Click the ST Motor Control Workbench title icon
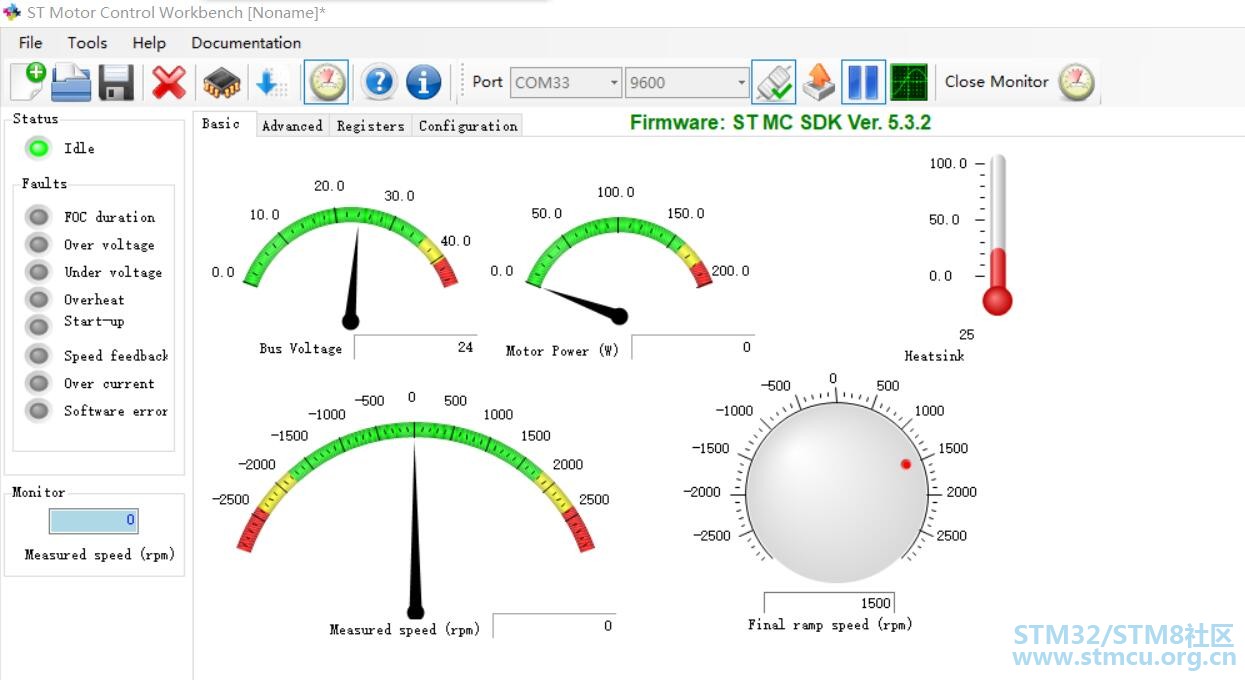Screen dimensions: 1245x680 point(12,12)
